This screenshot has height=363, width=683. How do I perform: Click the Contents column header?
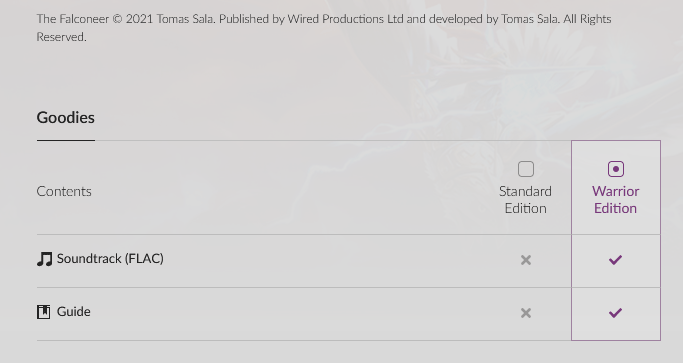(64, 191)
